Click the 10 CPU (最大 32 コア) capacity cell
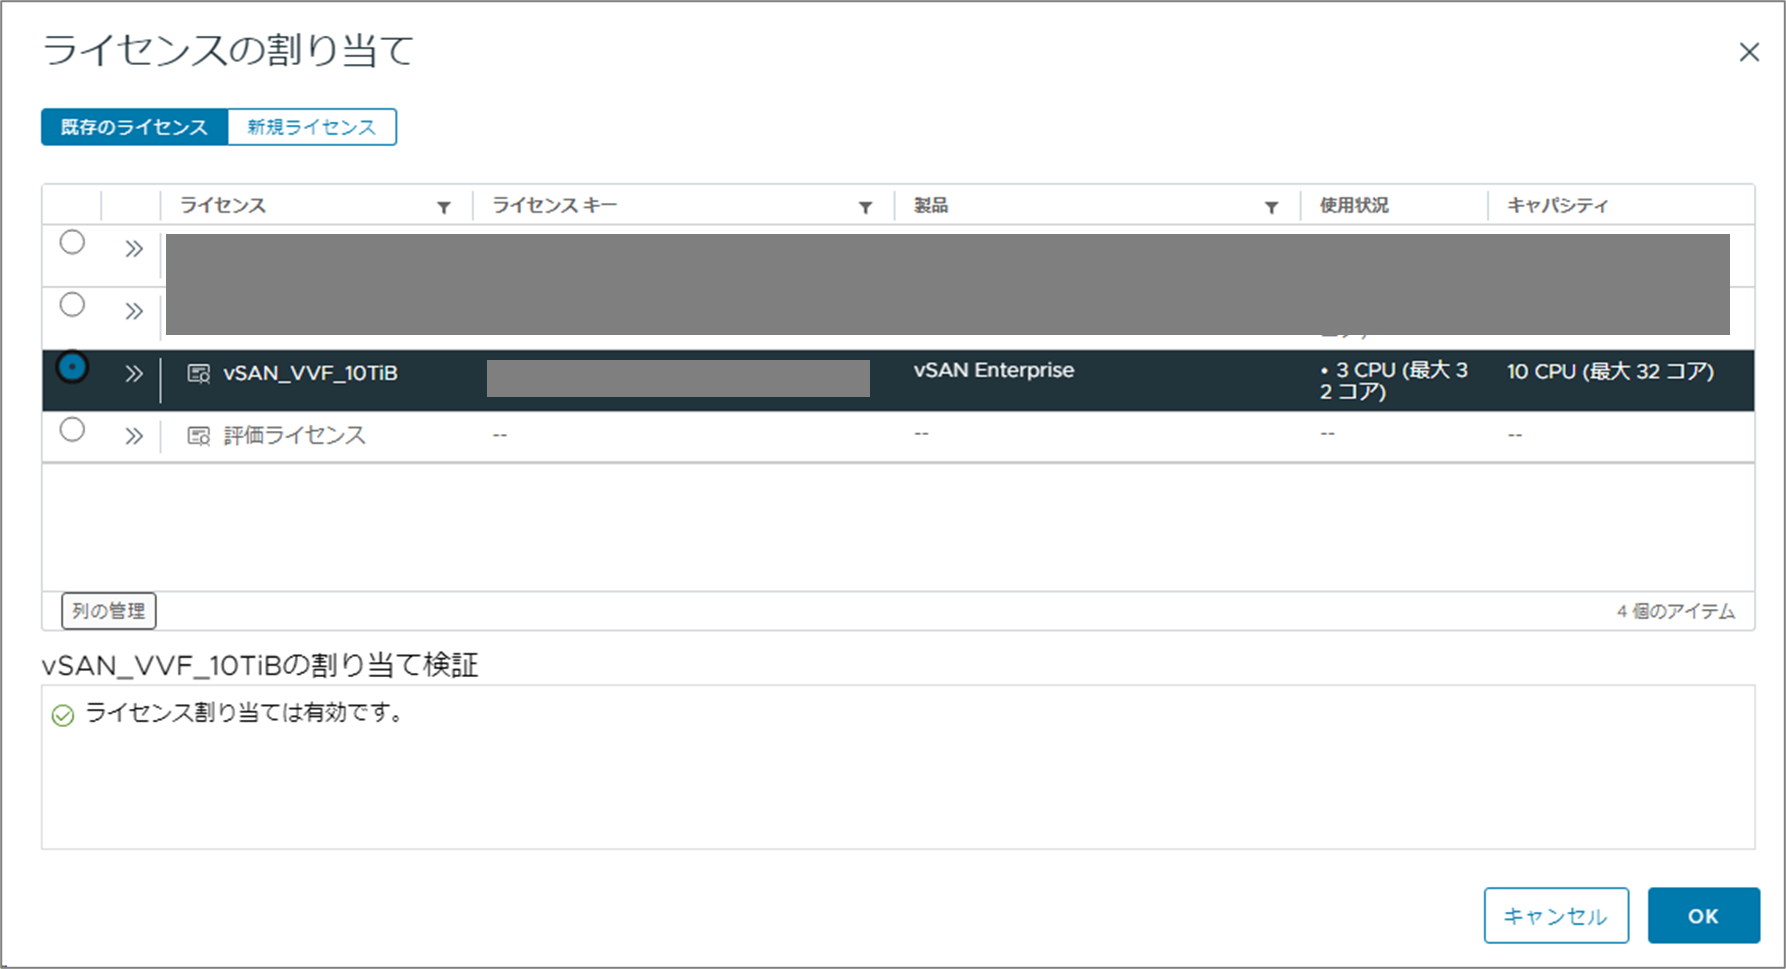This screenshot has width=1786, height=969. coord(1611,372)
